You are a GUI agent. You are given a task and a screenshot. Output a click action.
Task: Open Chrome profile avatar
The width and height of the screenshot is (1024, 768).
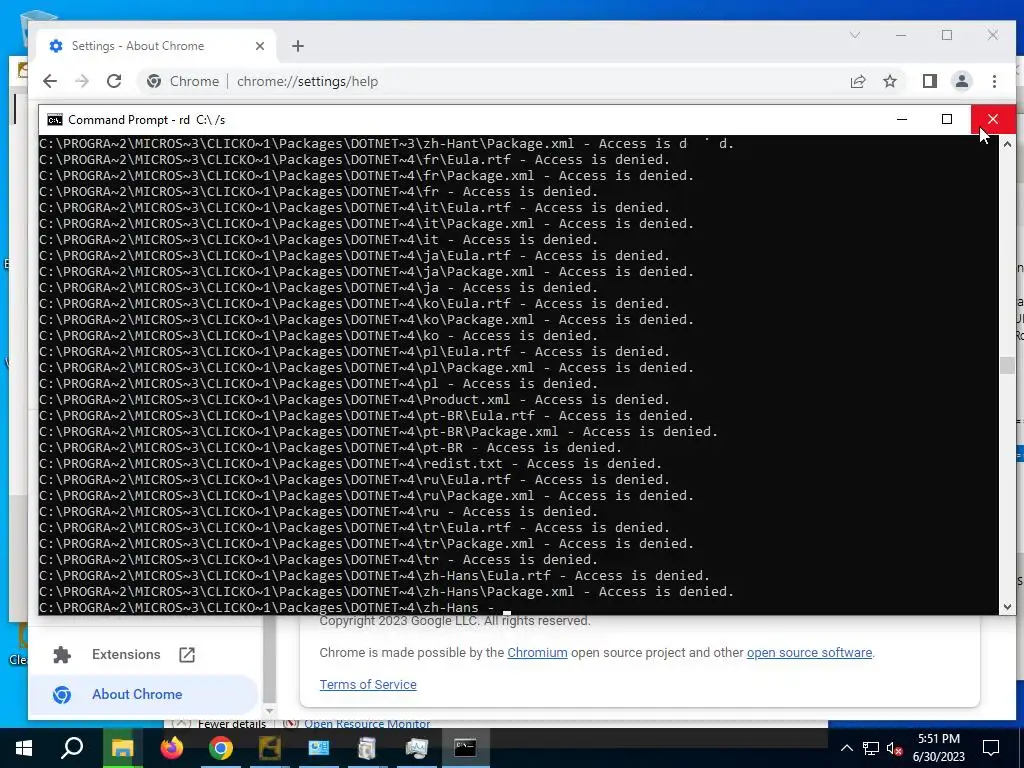pyautogui.click(x=961, y=81)
